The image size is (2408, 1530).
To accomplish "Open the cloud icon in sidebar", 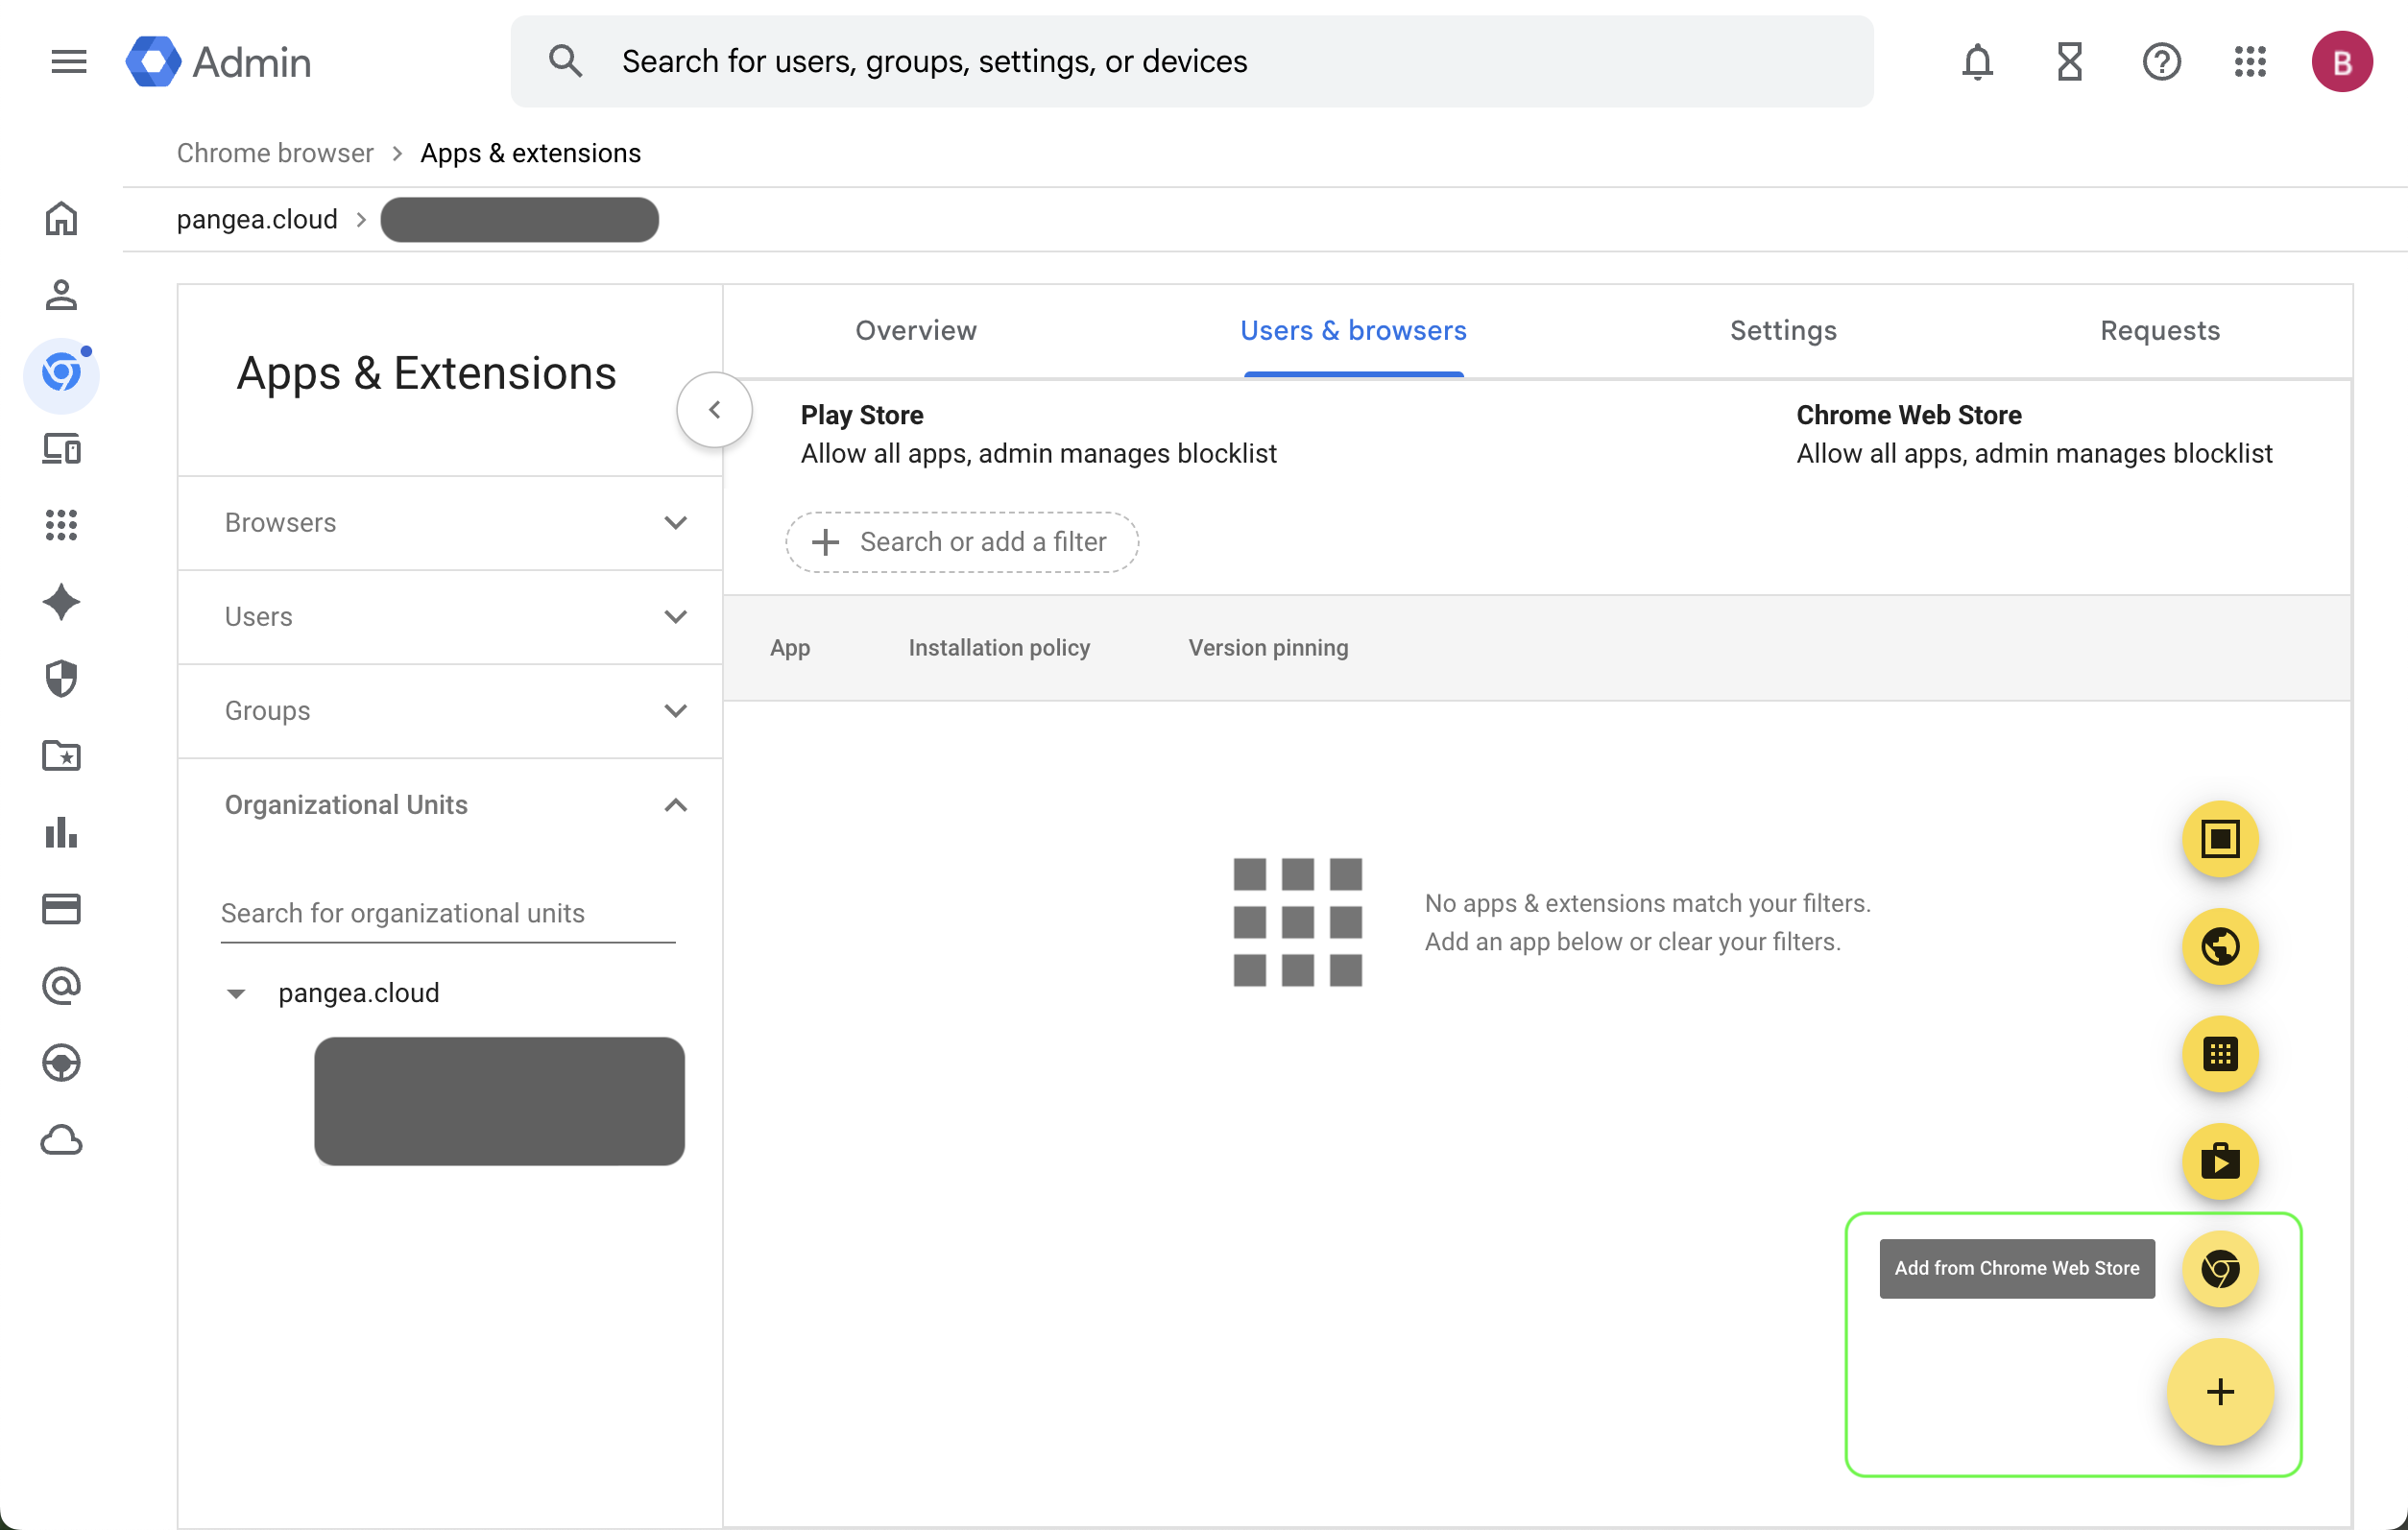I will tap(61, 1140).
